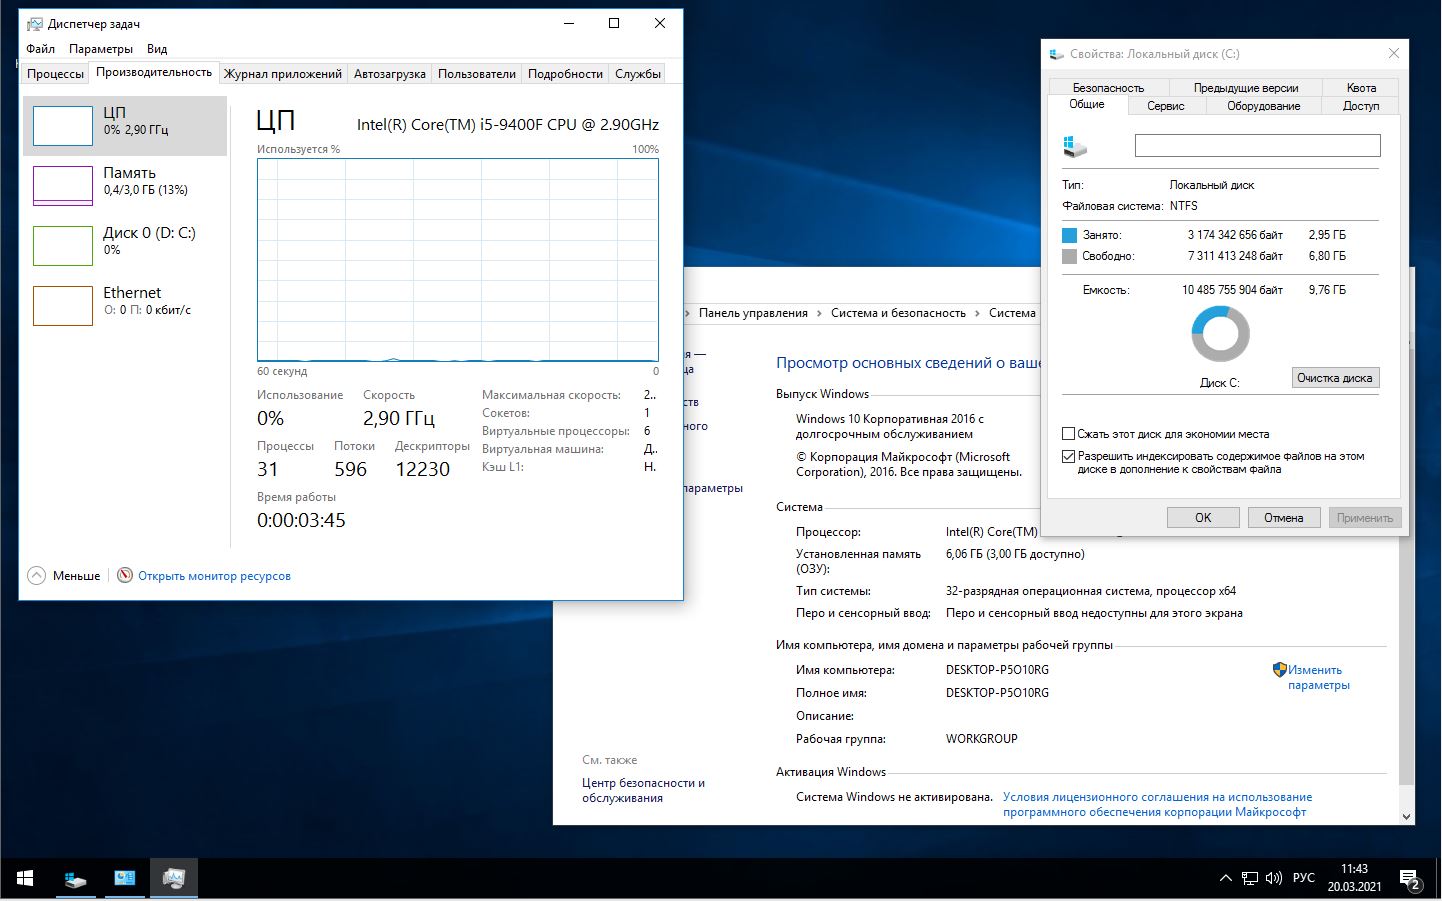Click the blue Занято color swatch
Viewport: 1442px width, 901px height.
(x=1069, y=235)
